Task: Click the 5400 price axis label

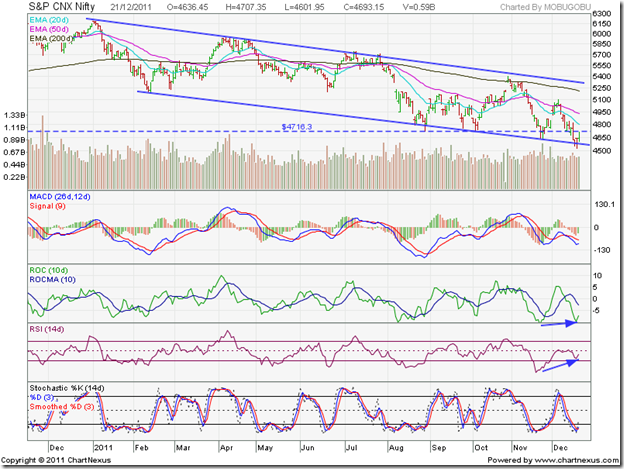Action: pyautogui.click(x=601, y=76)
